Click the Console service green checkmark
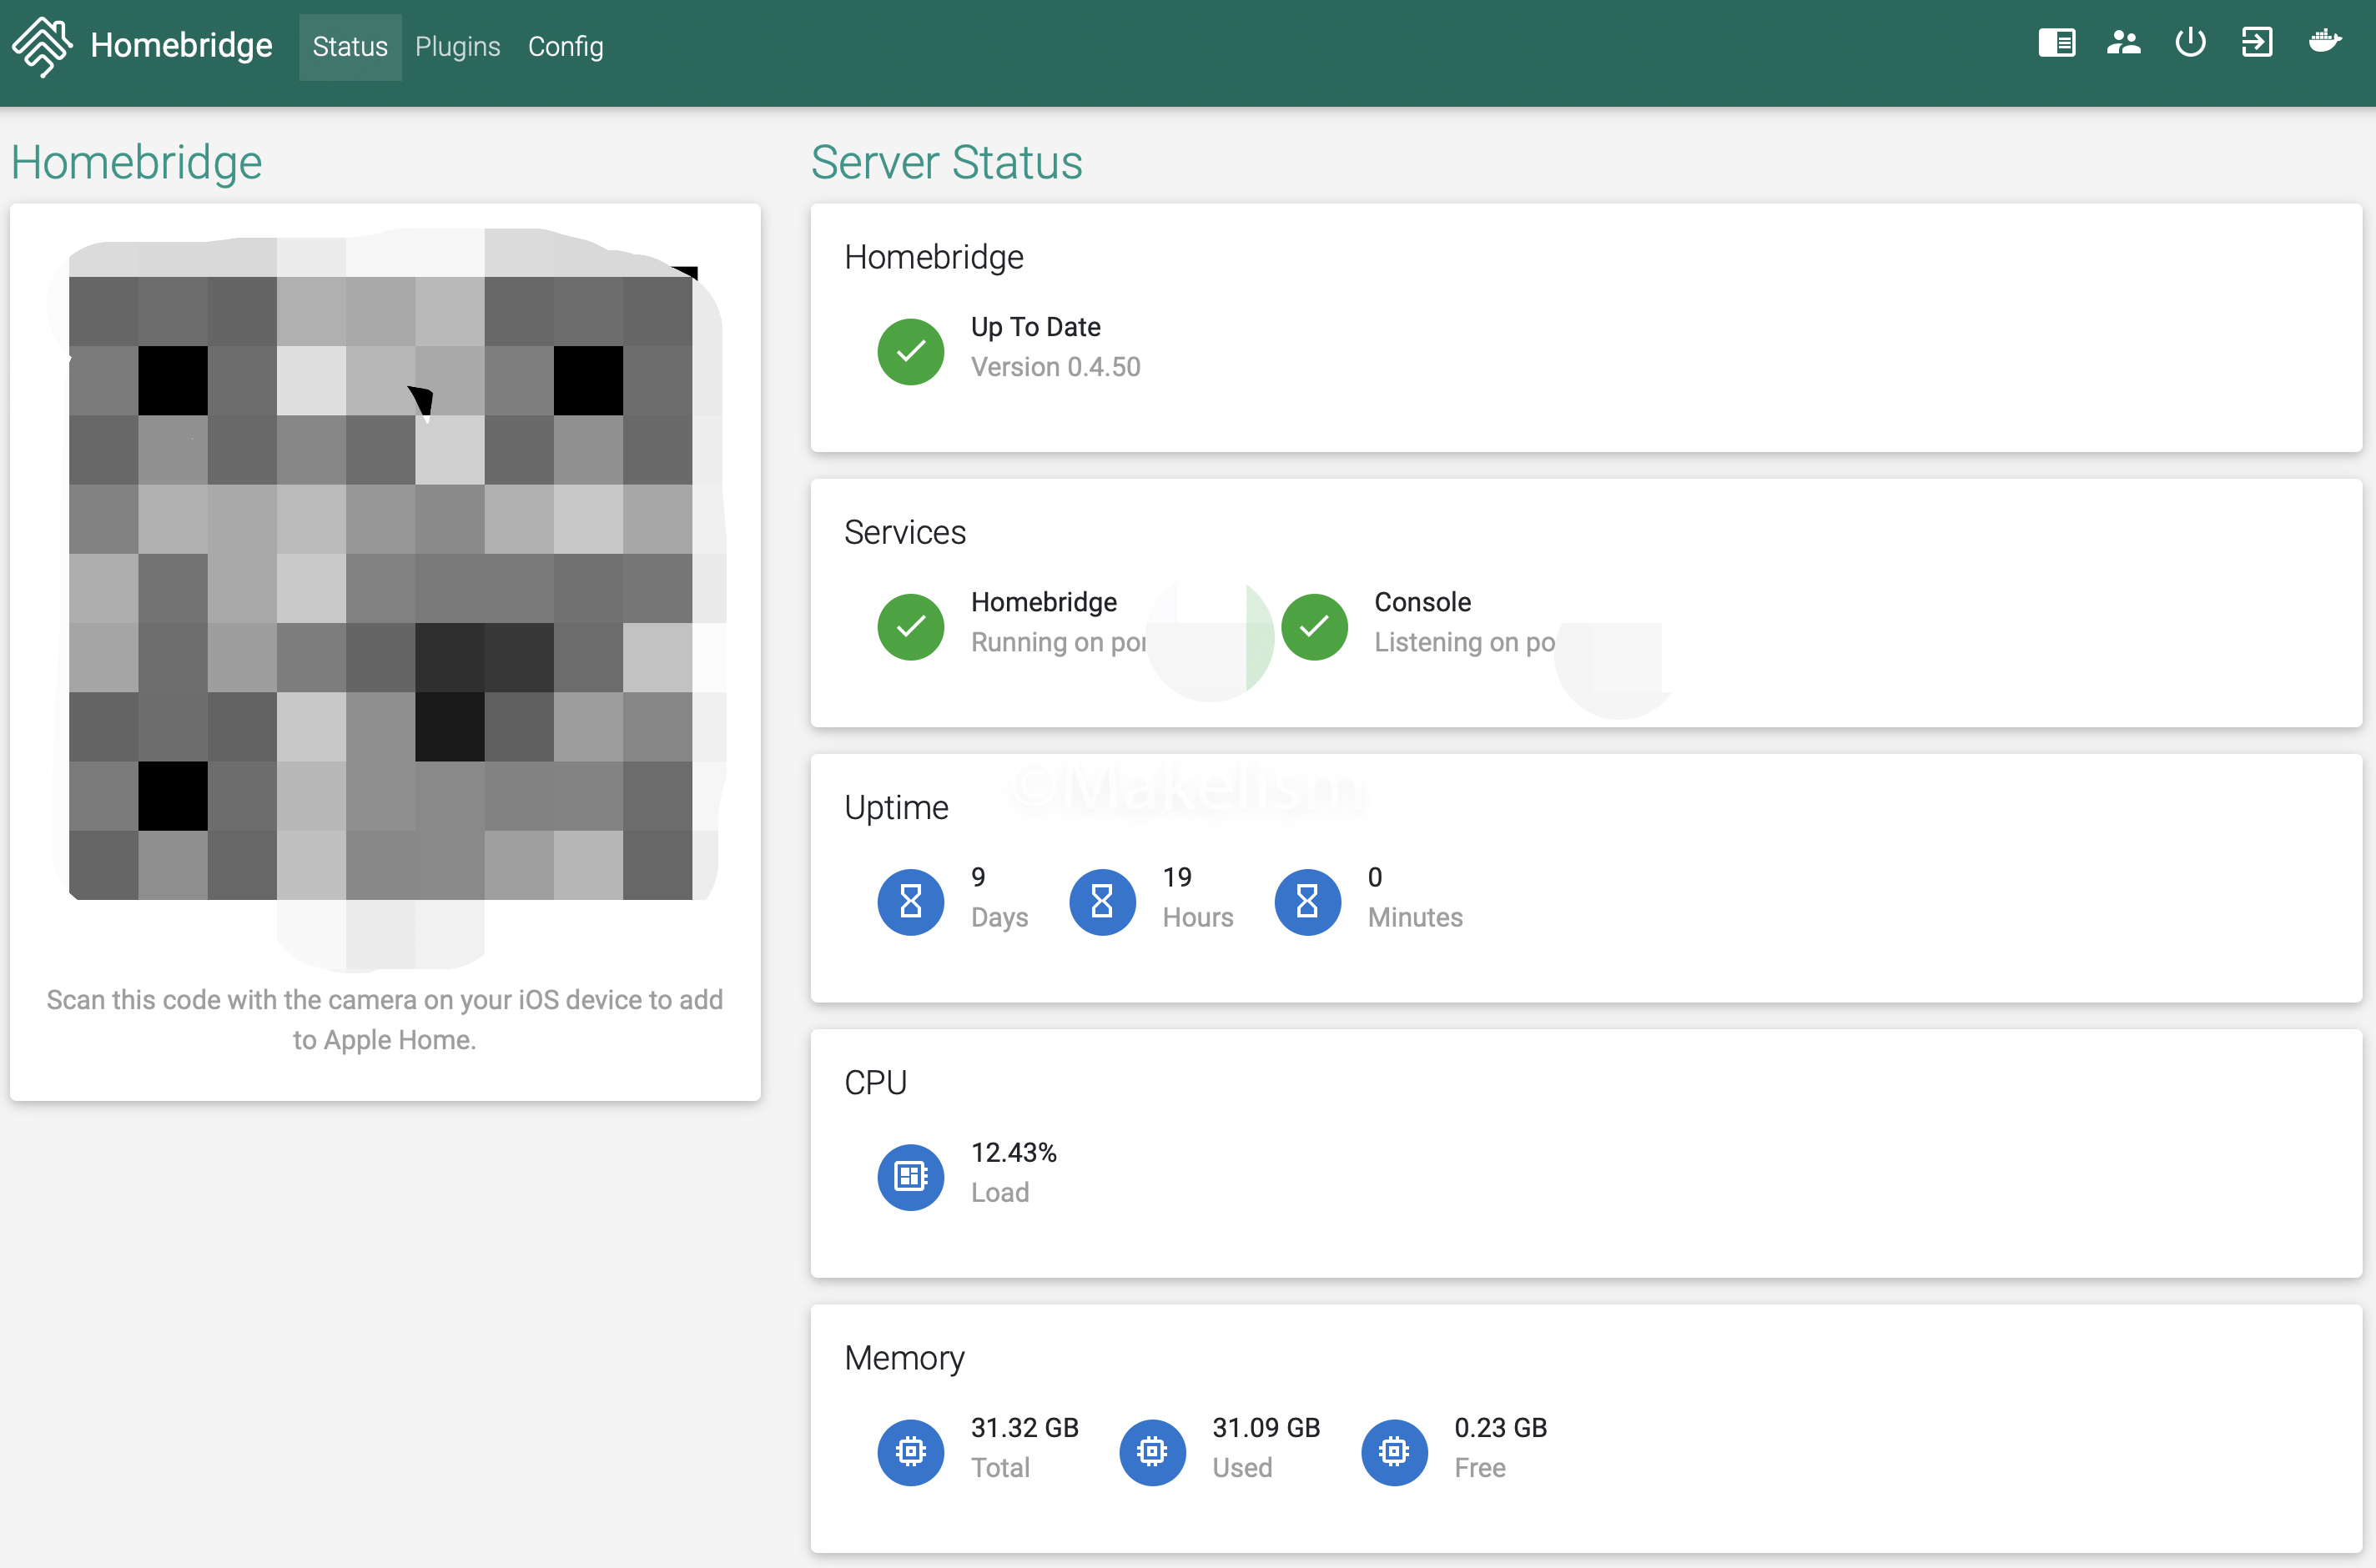The height and width of the screenshot is (1568, 2376). pos(1314,627)
